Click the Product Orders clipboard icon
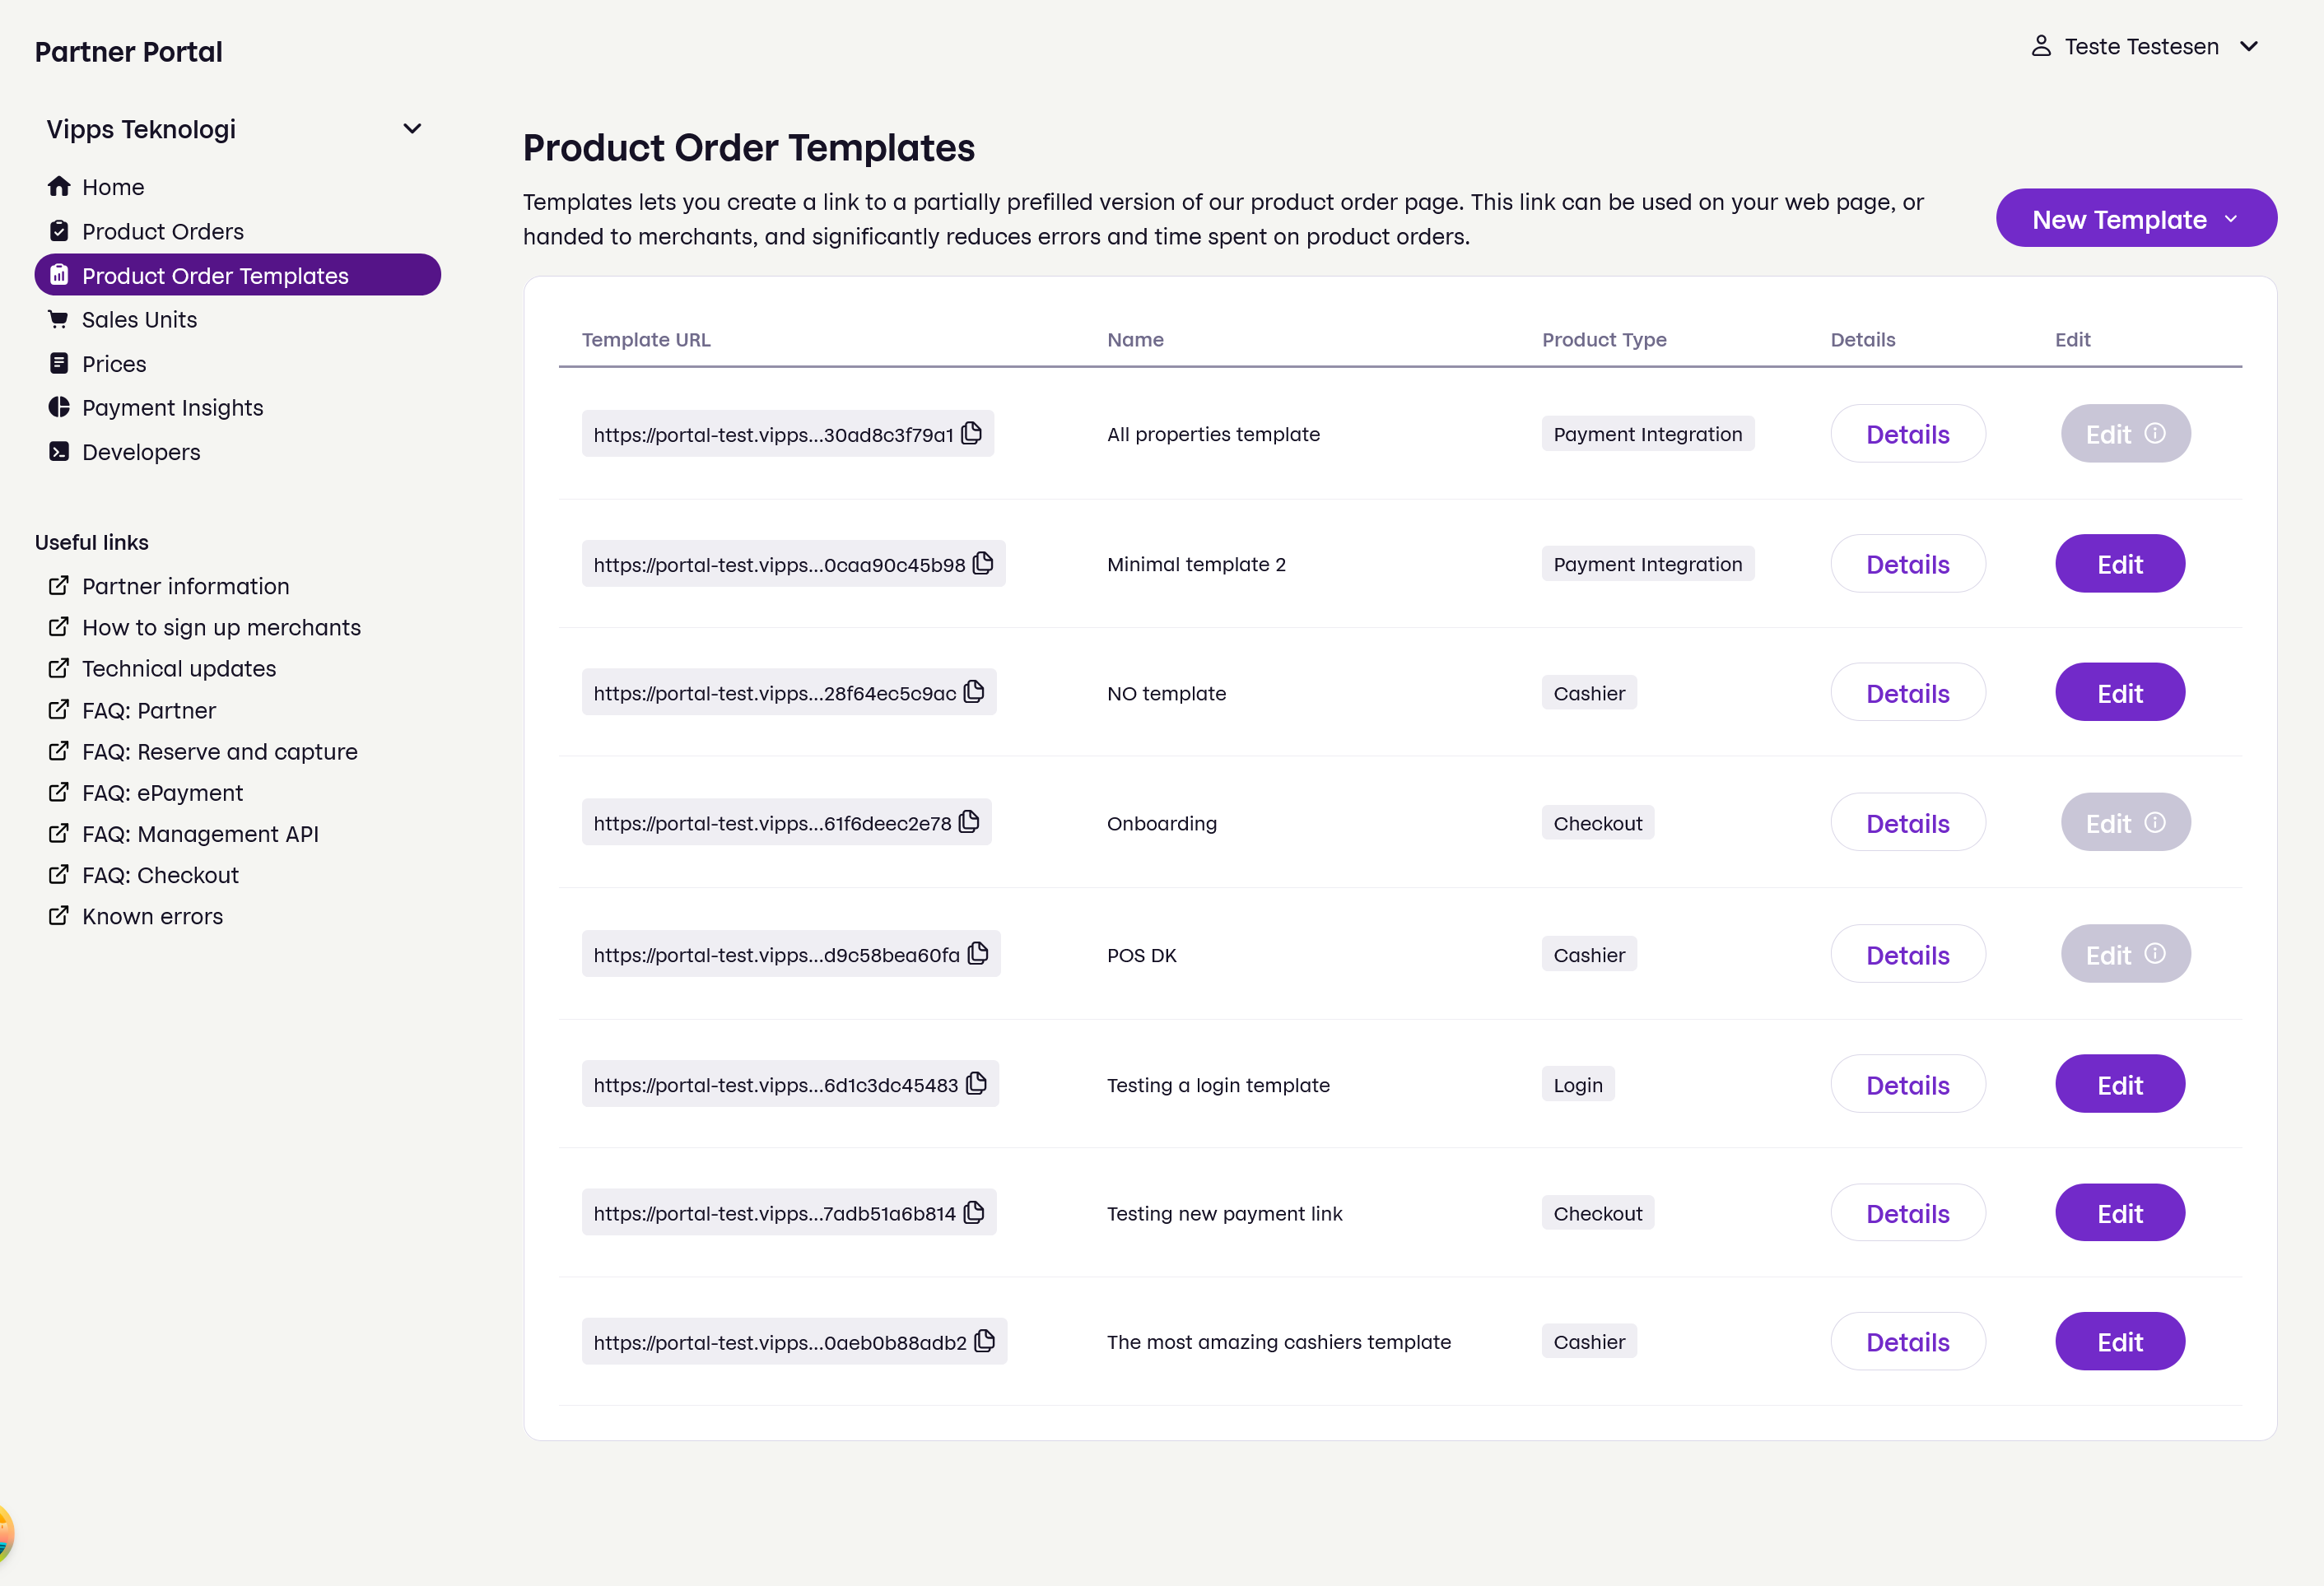This screenshot has height=1586, width=2324. [x=59, y=231]
